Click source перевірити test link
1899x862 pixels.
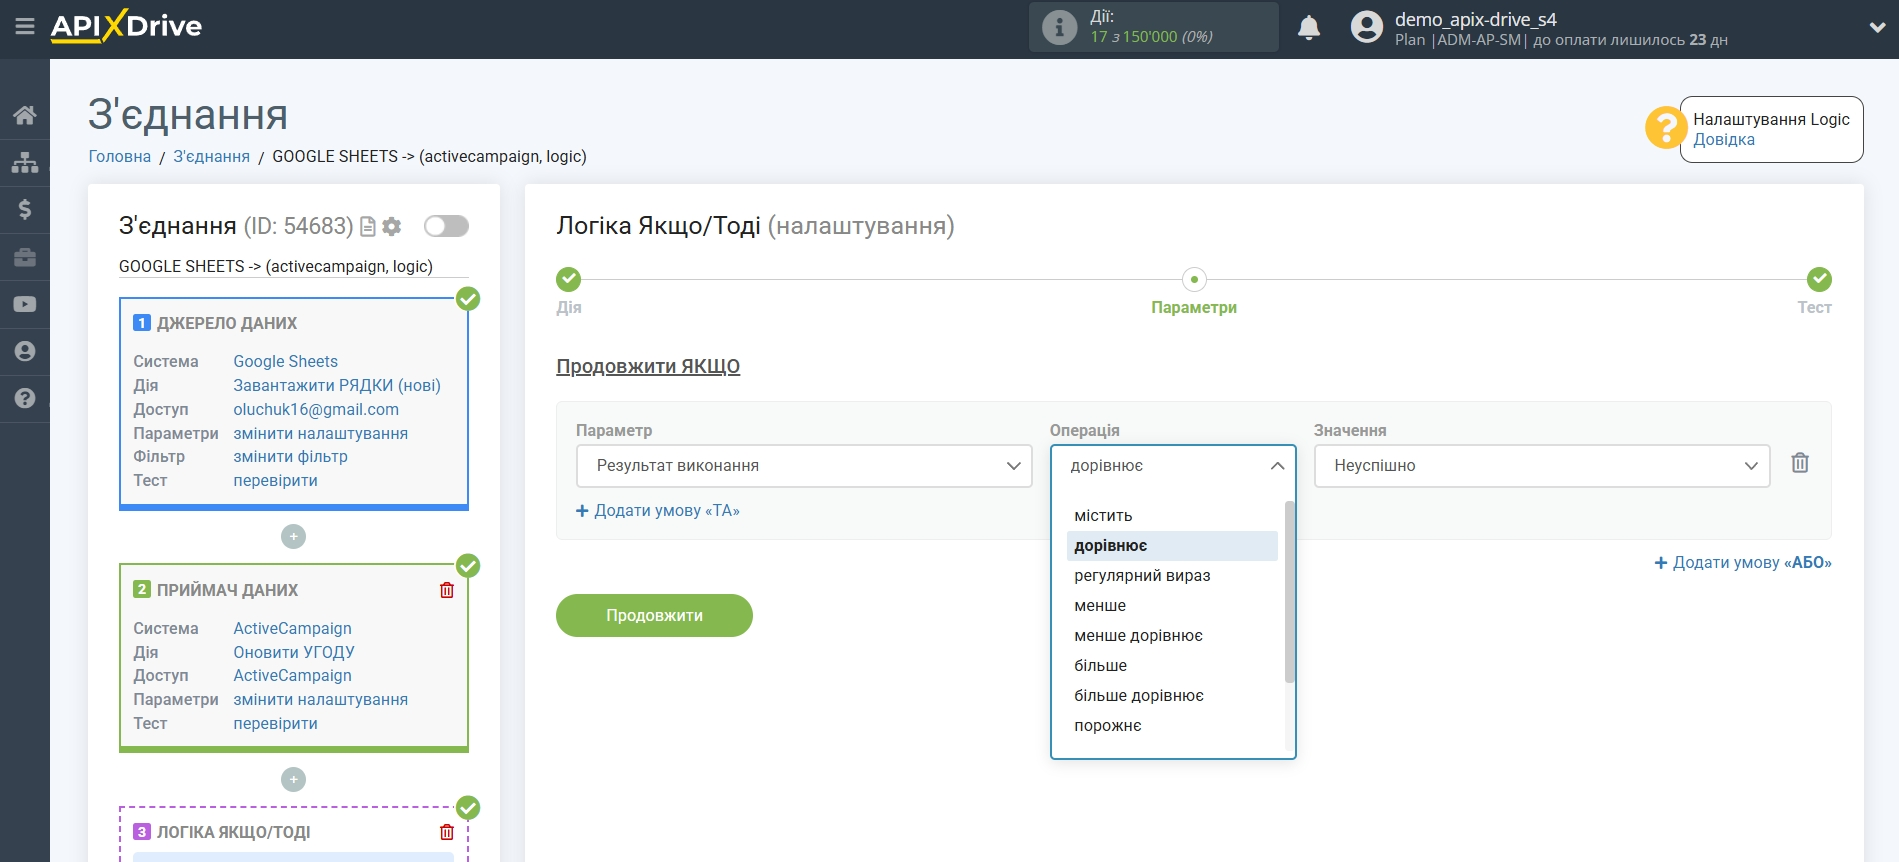[x=275, y=481]
